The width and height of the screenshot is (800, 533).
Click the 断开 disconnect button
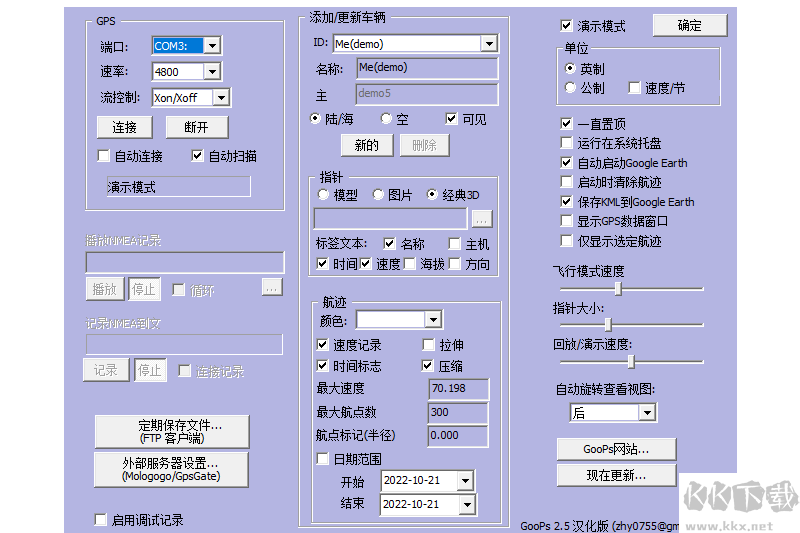click(x=196, y=127)
